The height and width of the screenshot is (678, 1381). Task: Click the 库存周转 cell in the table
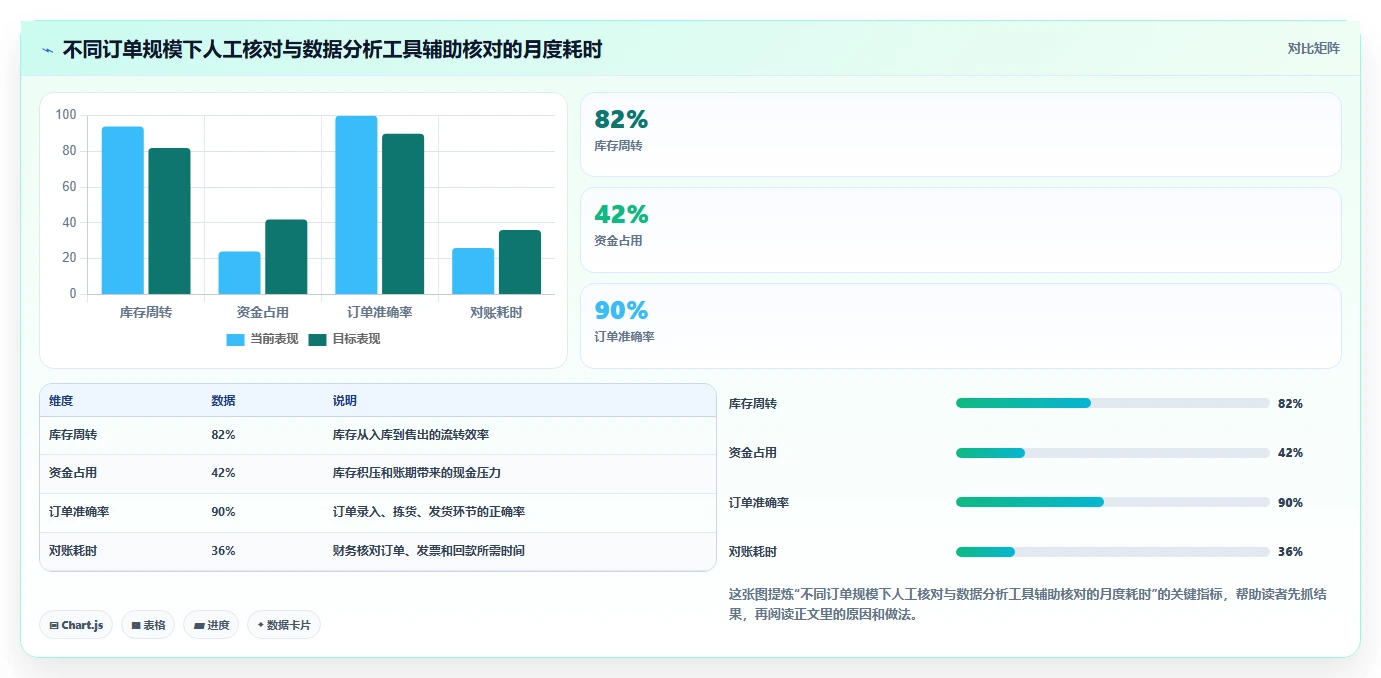(x=73, y=435)
